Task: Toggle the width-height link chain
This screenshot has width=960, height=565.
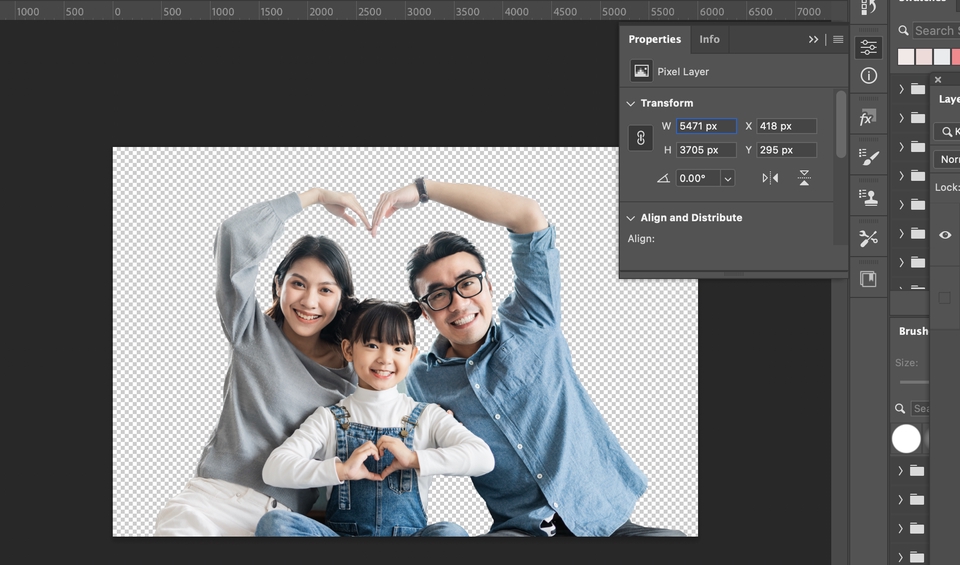Action: click(x=640, y=138)
